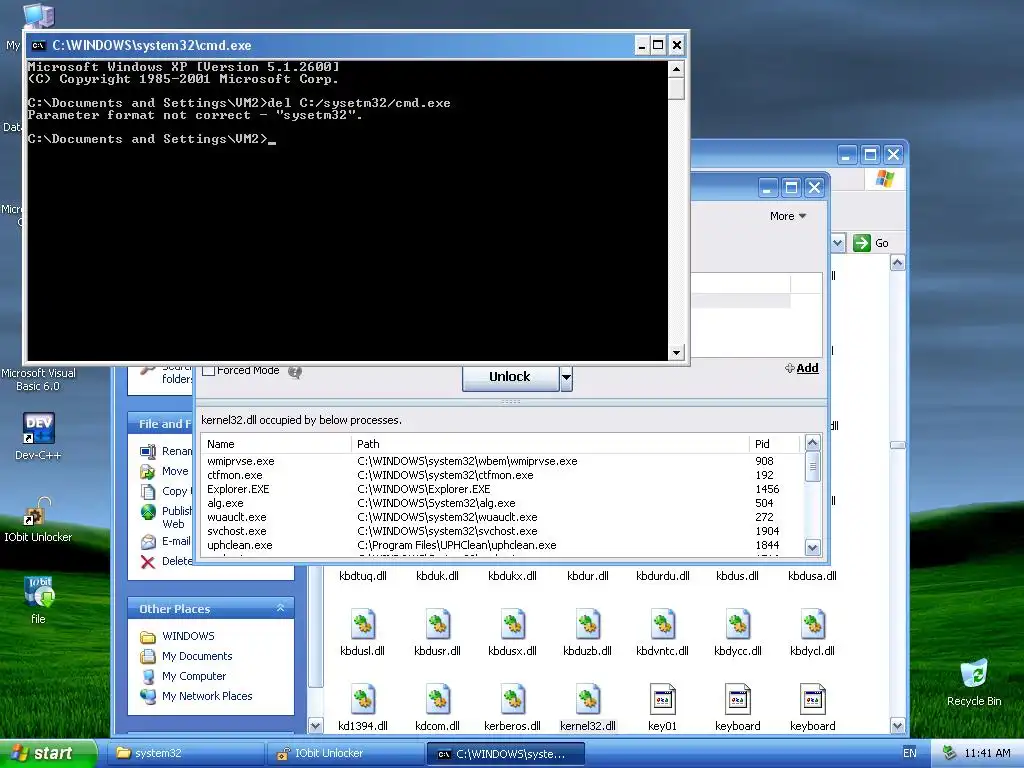The height and width of the screenshot is (768, 1024).
Task: Select the wmiprvse.exe process row
Action: [x=502, y=461]
